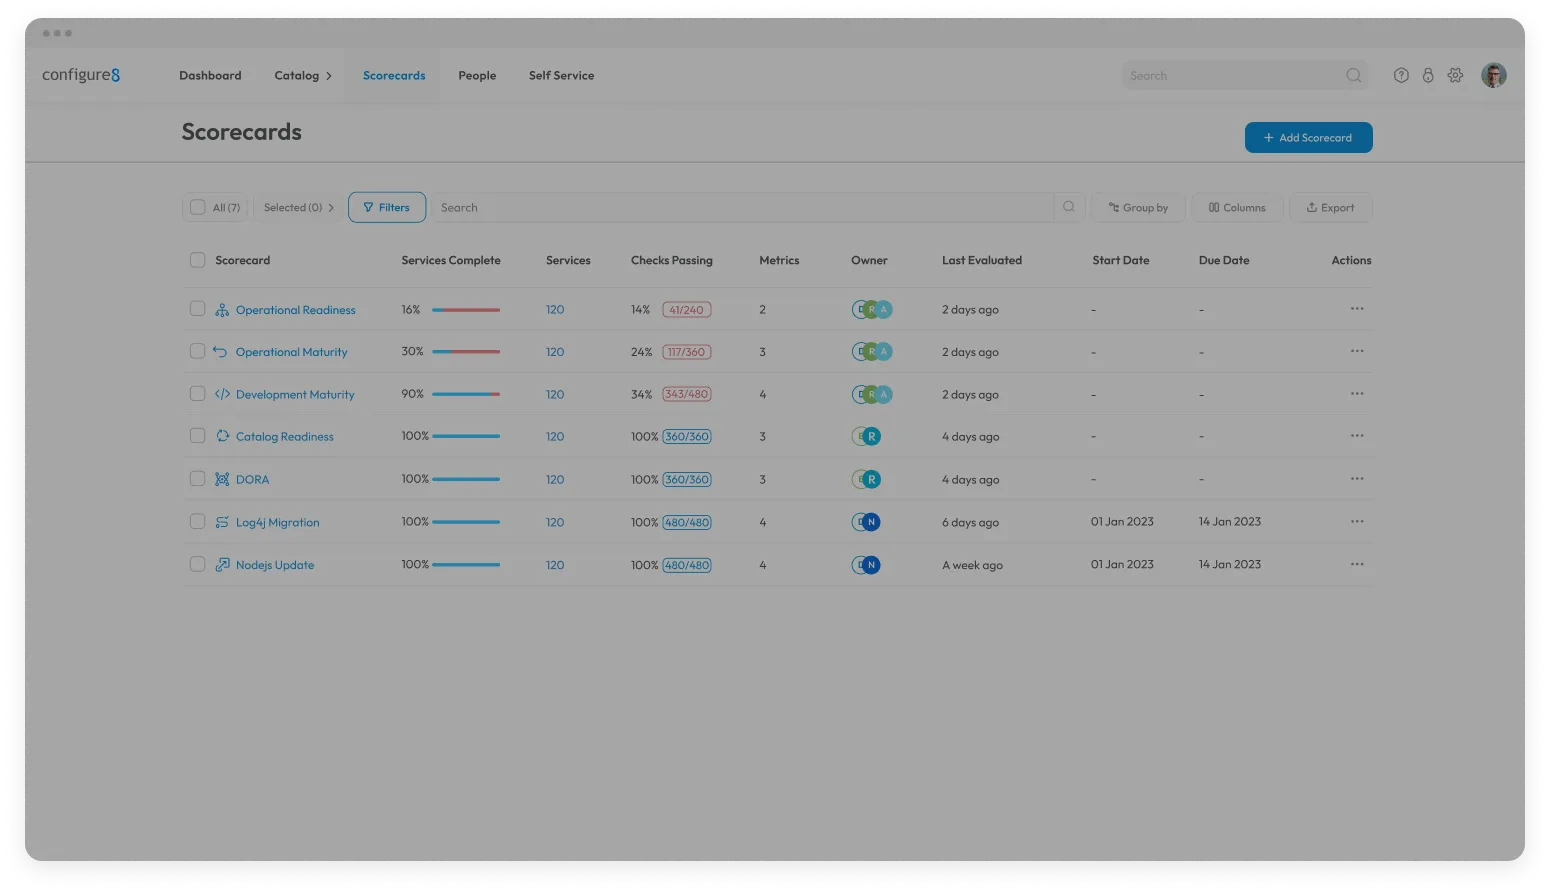Click owner avatar of Log4j Migration

866,522
